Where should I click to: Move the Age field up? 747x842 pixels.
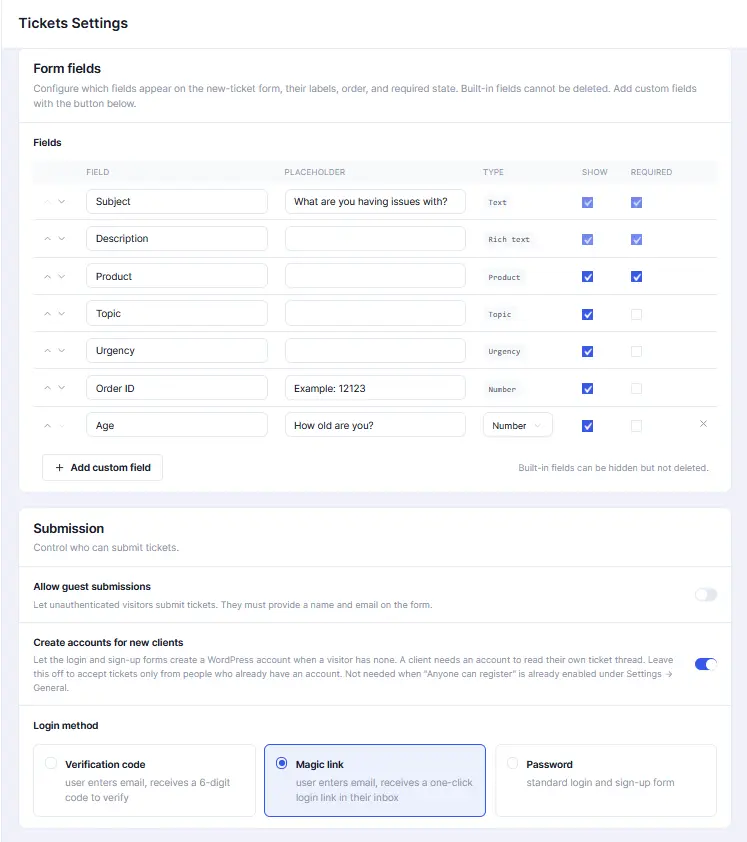pyautogui.click(x=47, y=426)
